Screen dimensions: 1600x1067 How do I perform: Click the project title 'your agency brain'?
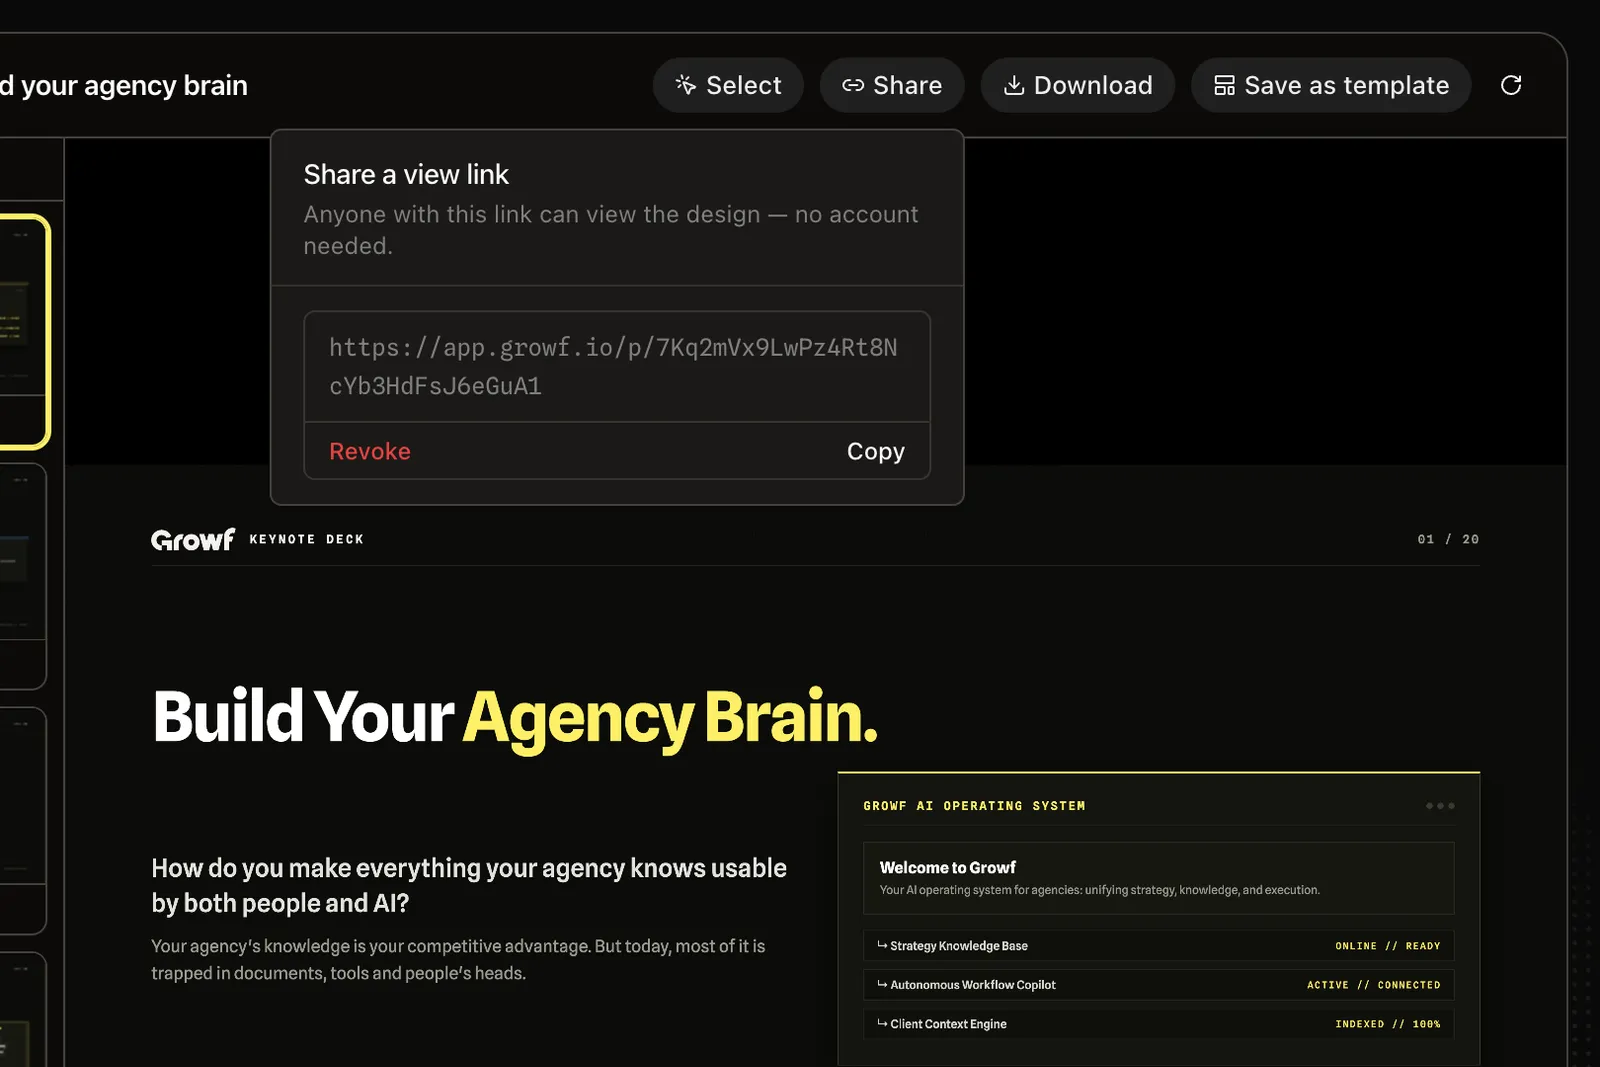pos(134,86)
